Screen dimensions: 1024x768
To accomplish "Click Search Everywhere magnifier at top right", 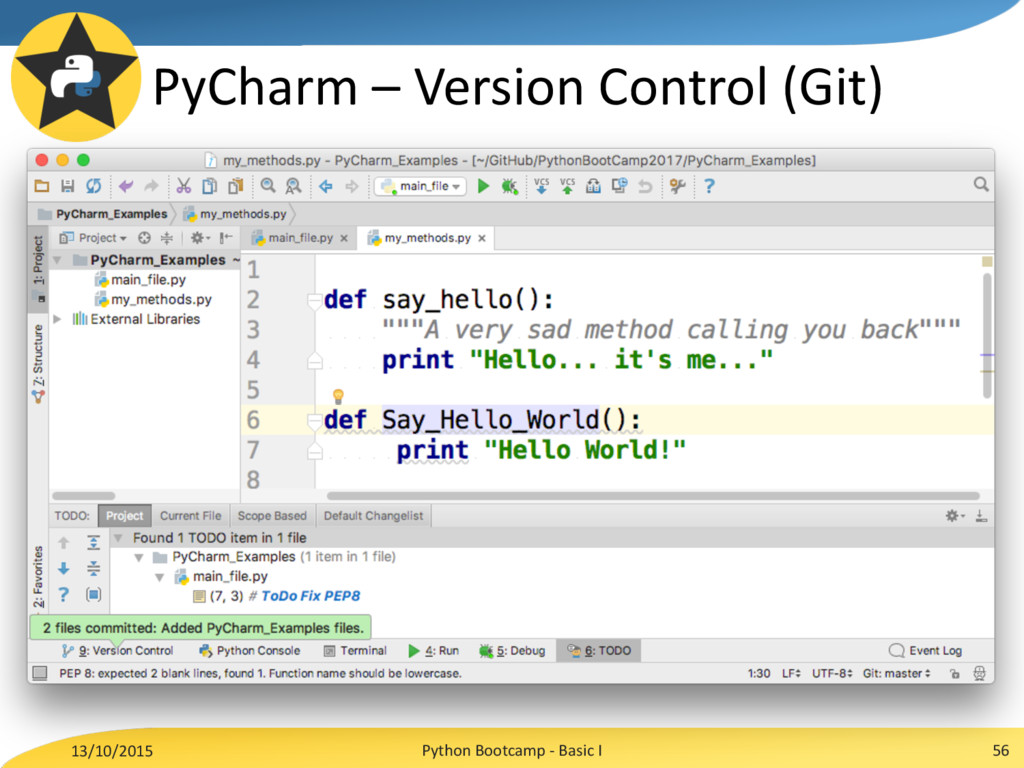I will pos(981,185).
